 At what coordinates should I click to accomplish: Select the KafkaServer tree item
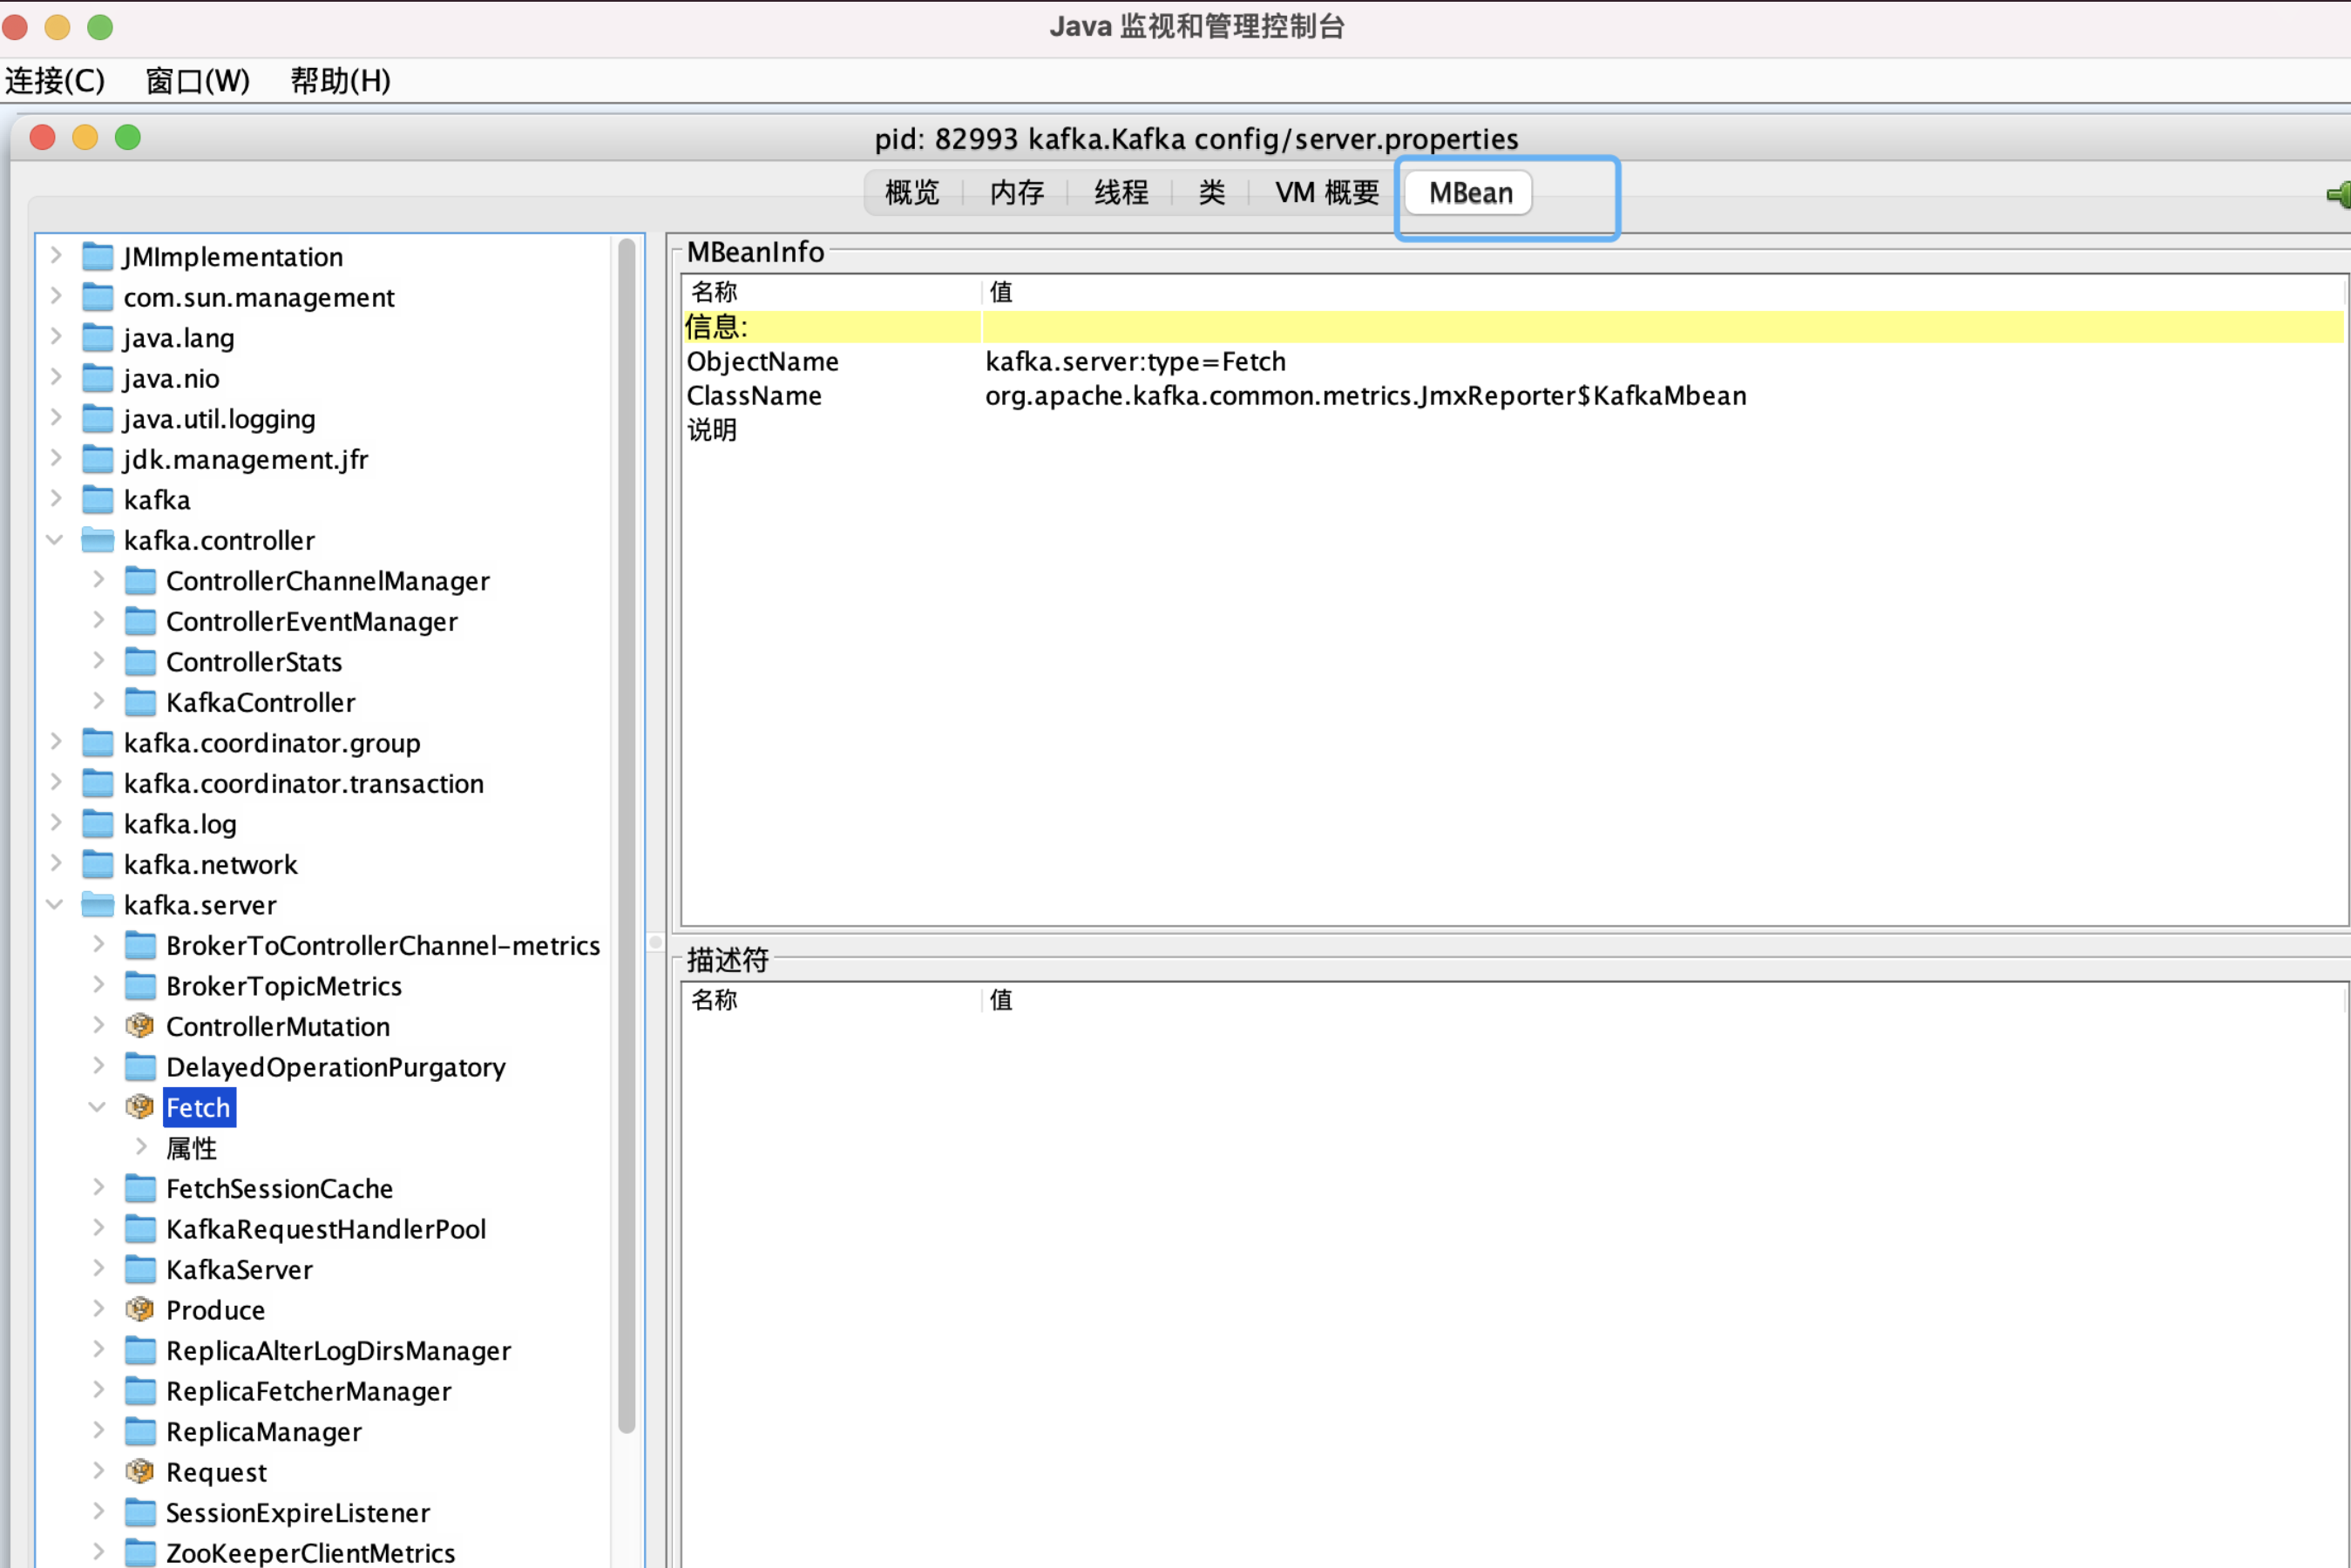(239, 1269)
